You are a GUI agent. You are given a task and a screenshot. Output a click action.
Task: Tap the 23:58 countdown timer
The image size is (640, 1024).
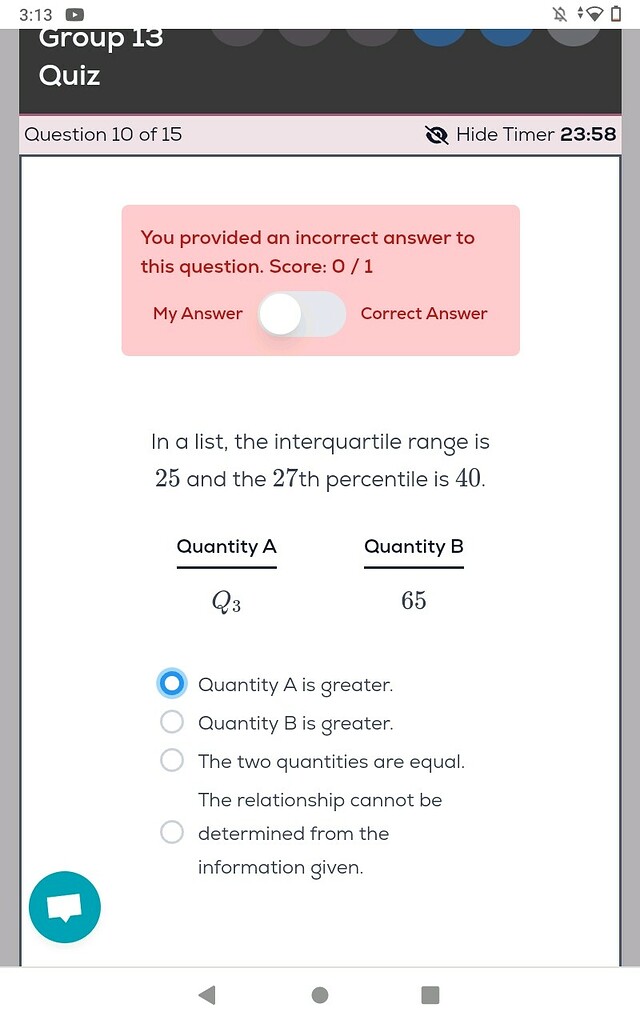589,134
